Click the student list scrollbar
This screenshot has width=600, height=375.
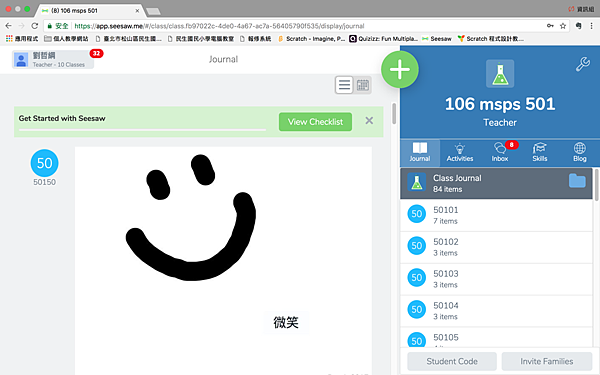(x=597, y=184)
